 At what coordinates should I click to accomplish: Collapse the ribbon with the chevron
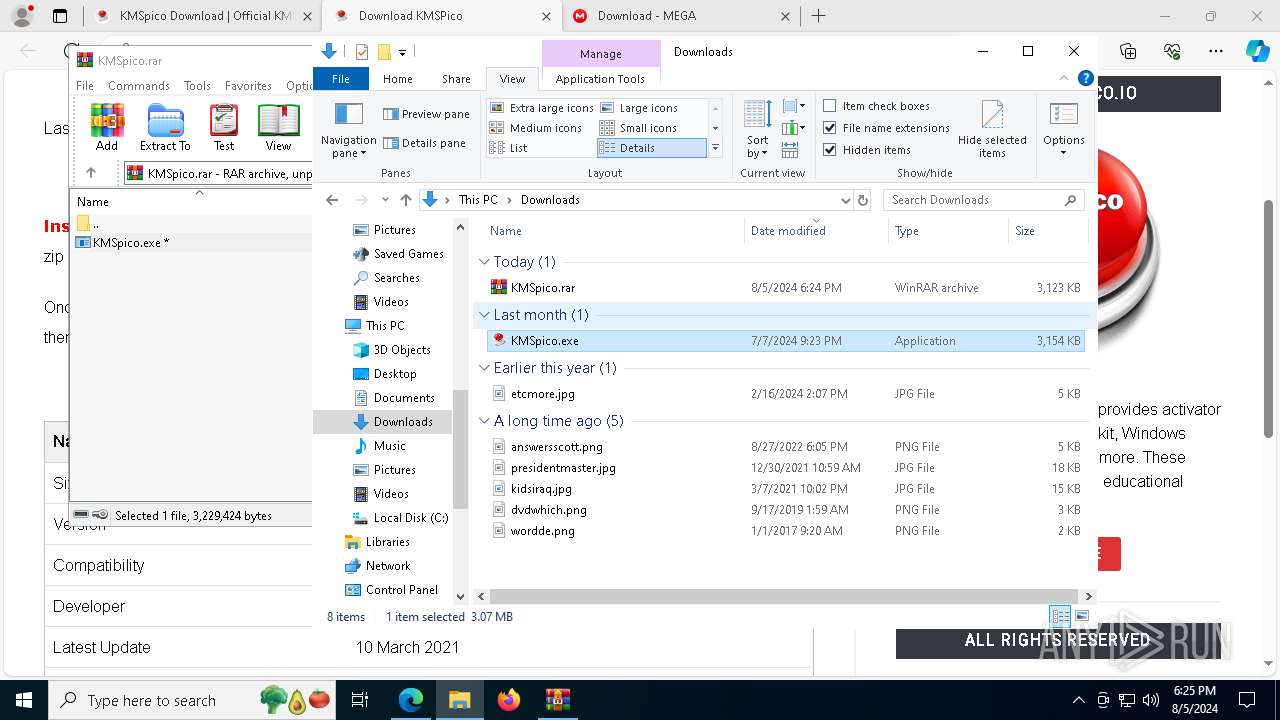(1064, 78)
